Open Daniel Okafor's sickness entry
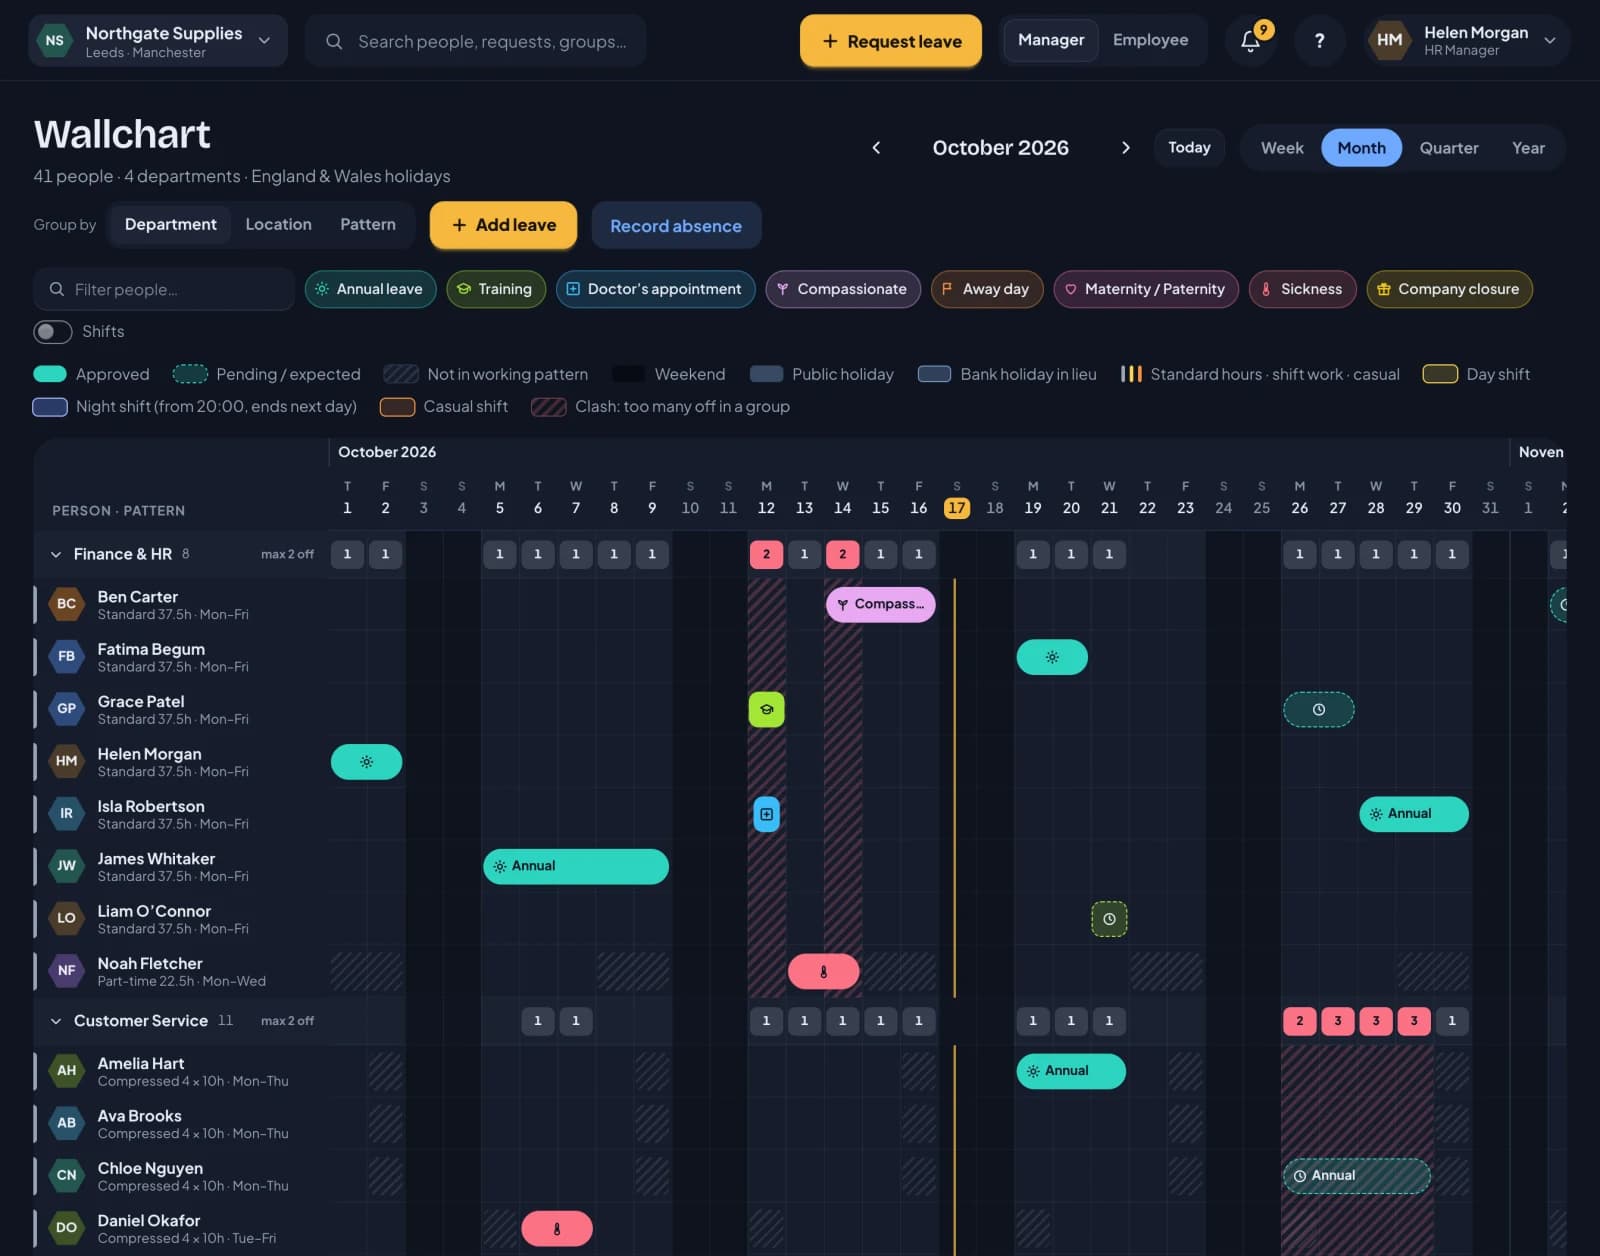Screen dimensions: 1600x1256 tap(557, 1228)
